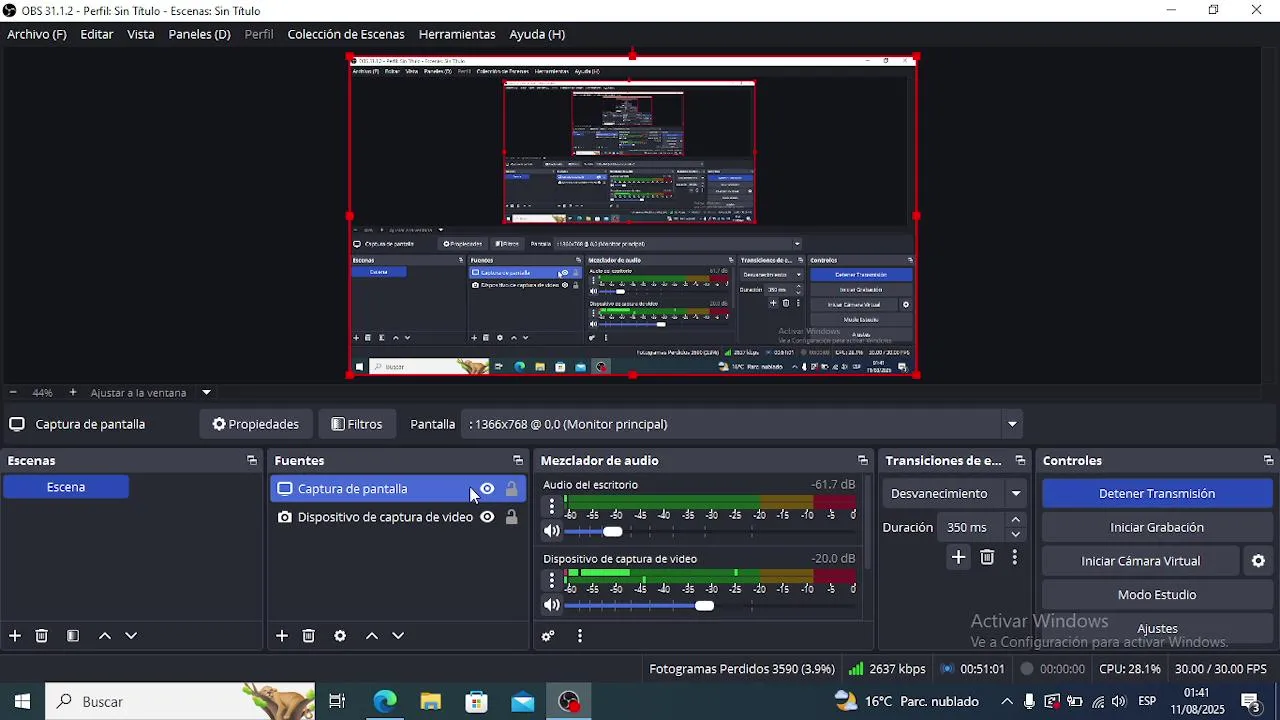Viewport: 1280px width, 720px height.
Task: Open advanced audio properties gears icon
Action: tap(548, 636)
